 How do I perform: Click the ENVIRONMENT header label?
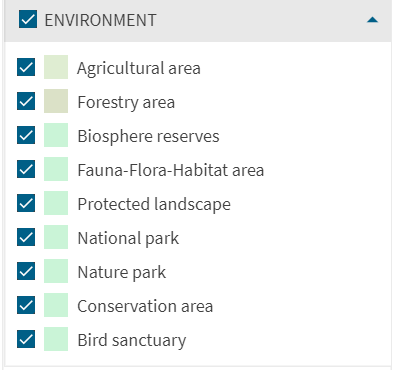[x=100, y=20]
